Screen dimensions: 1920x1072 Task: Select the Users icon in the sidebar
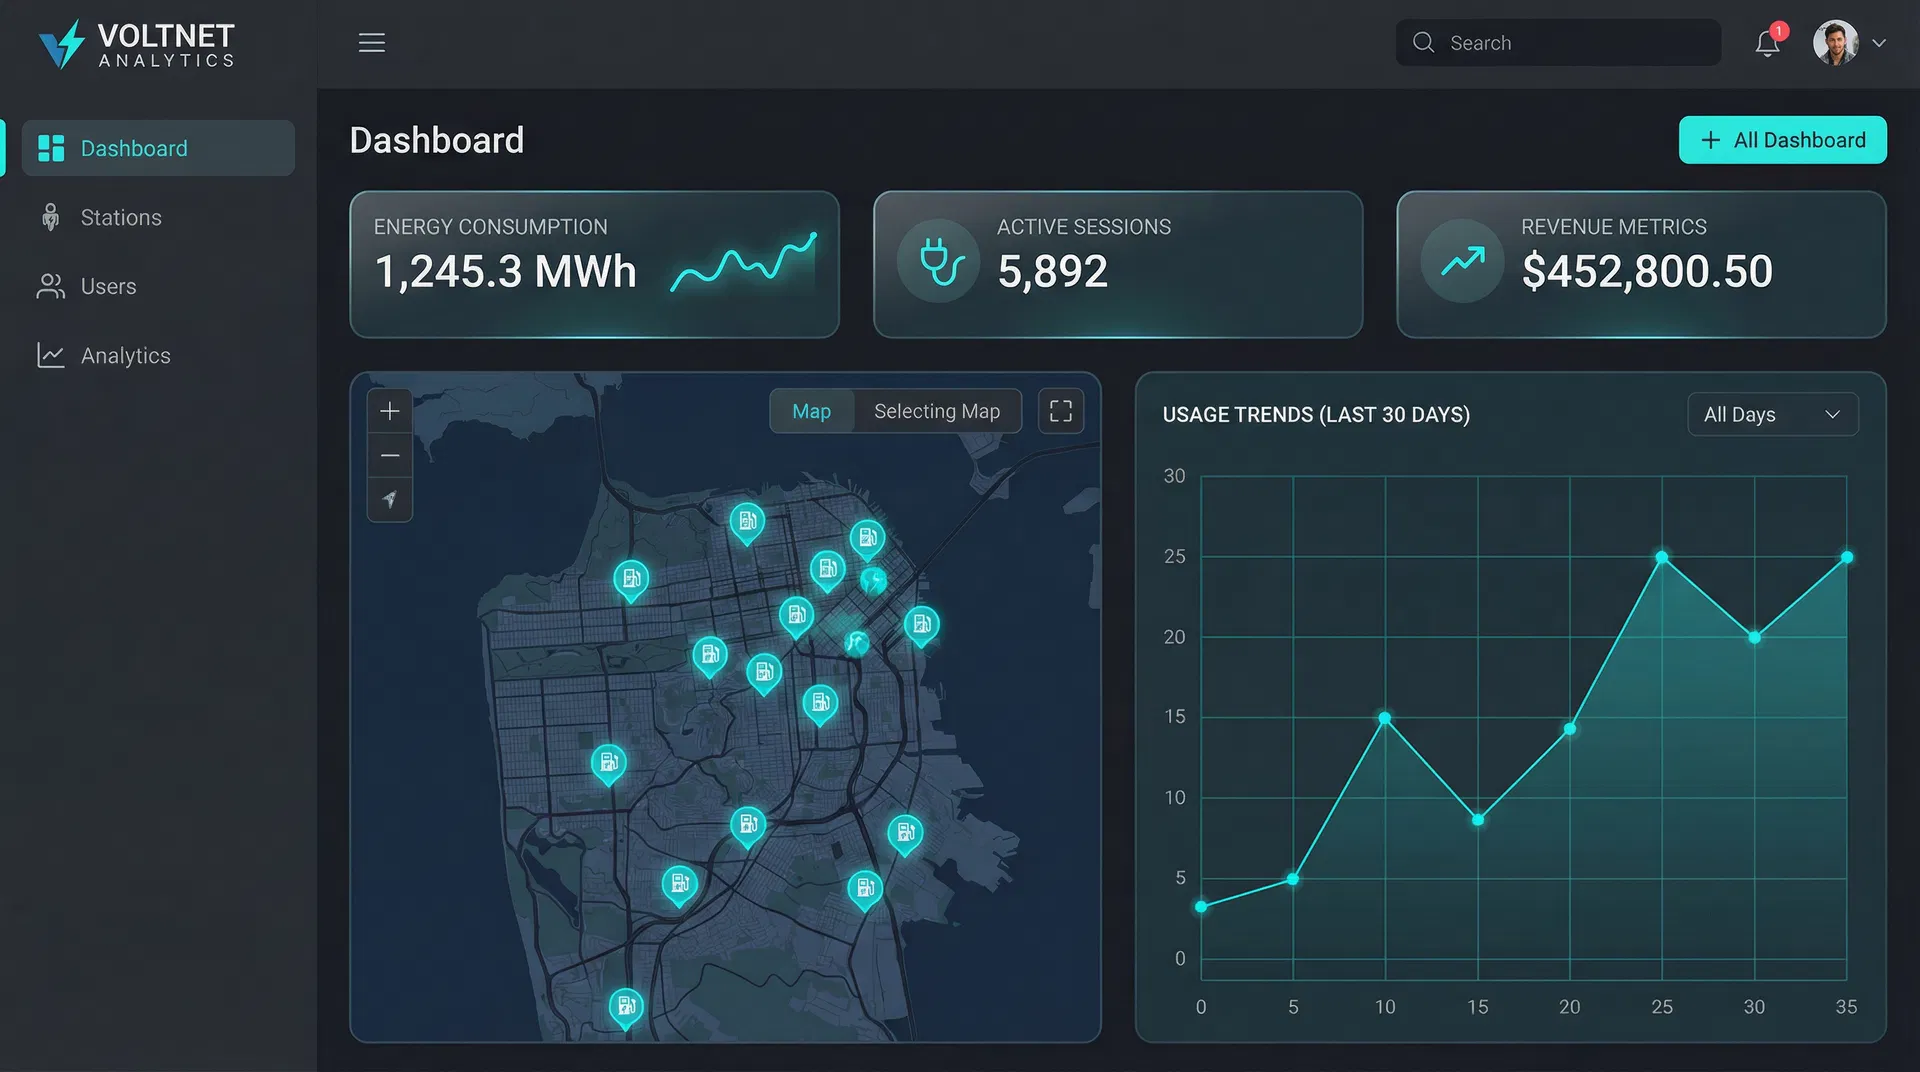click(x=50, y=286)
